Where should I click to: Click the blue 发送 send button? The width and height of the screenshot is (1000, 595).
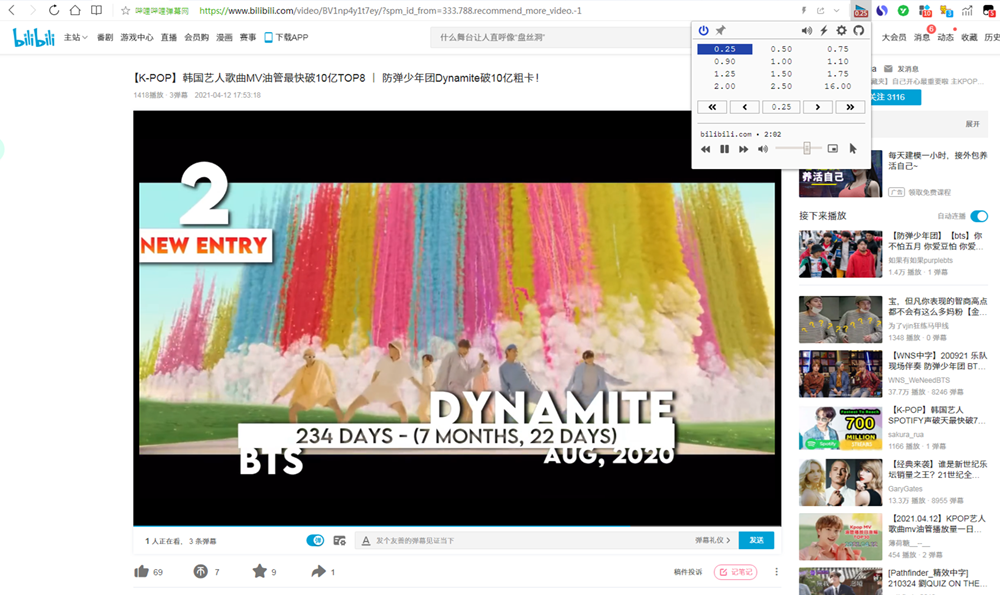(x=756, y=540)
